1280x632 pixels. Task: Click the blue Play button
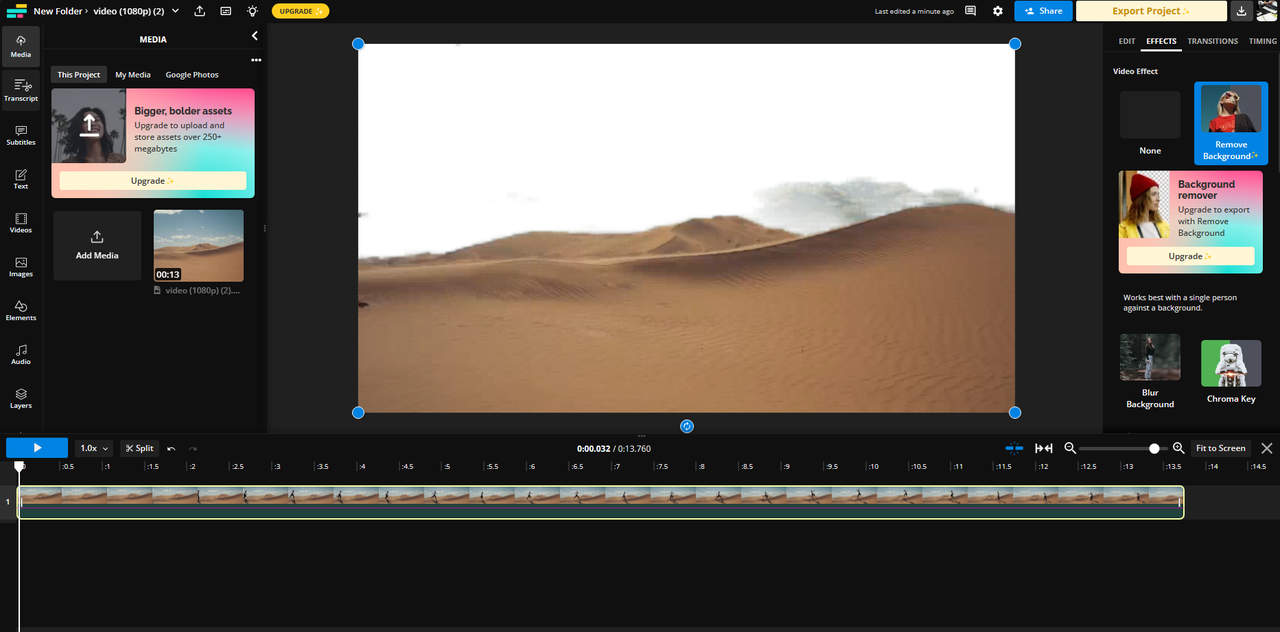(37, 448)
